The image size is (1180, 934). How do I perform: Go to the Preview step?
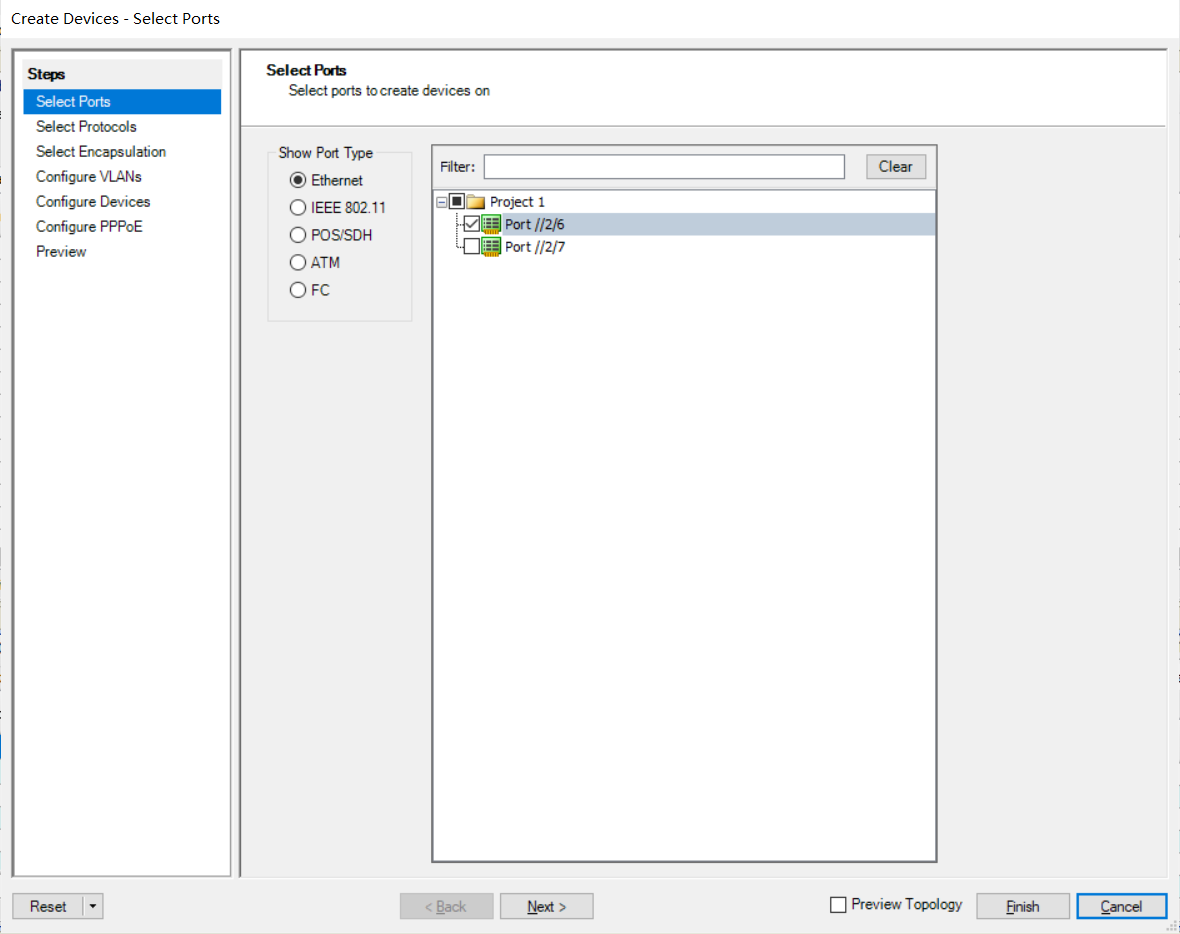[x=61, y=251]
